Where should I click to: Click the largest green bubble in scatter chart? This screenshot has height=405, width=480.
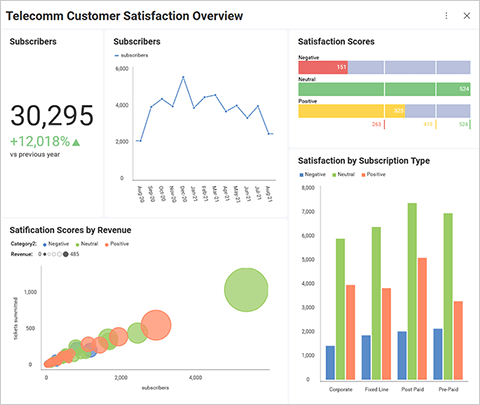[x=246, y=290]
